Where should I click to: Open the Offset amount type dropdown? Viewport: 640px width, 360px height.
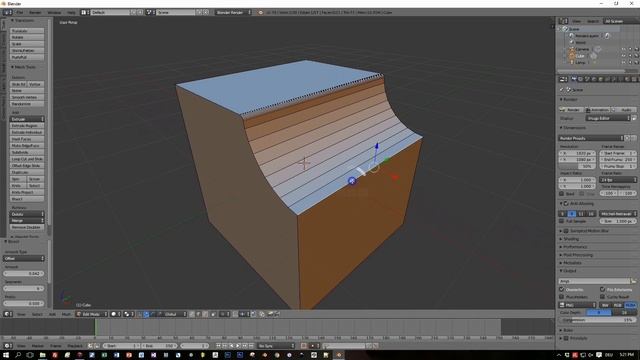(x=24, y=258)
